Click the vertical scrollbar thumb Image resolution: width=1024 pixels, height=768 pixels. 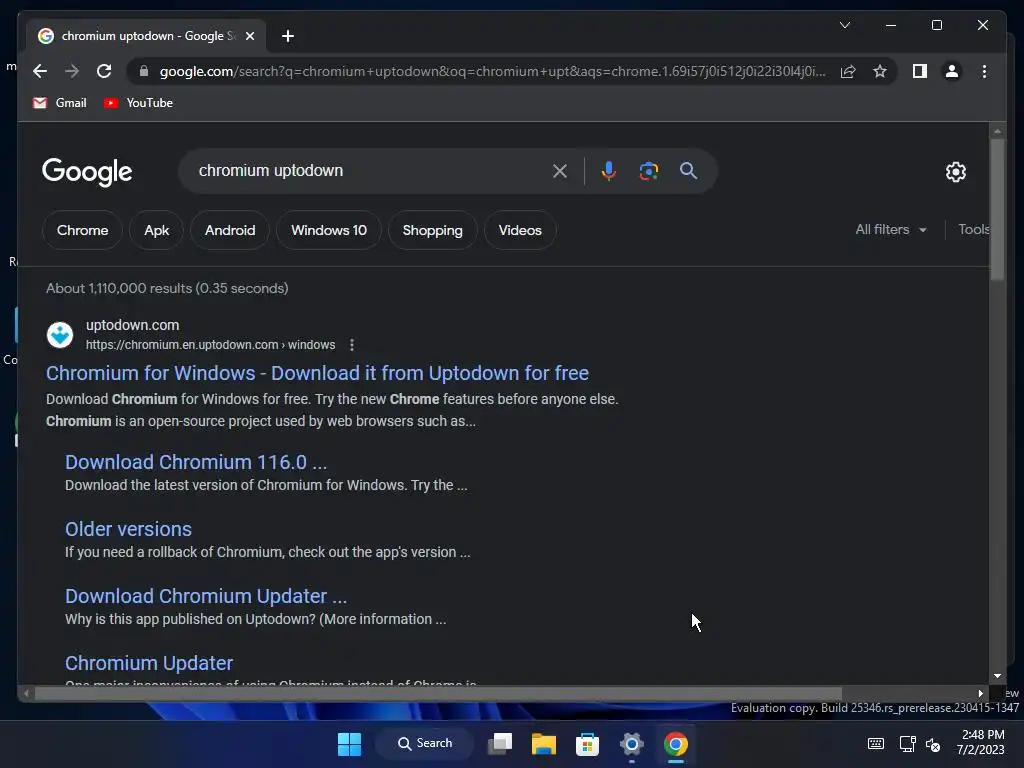pos(997,209)
